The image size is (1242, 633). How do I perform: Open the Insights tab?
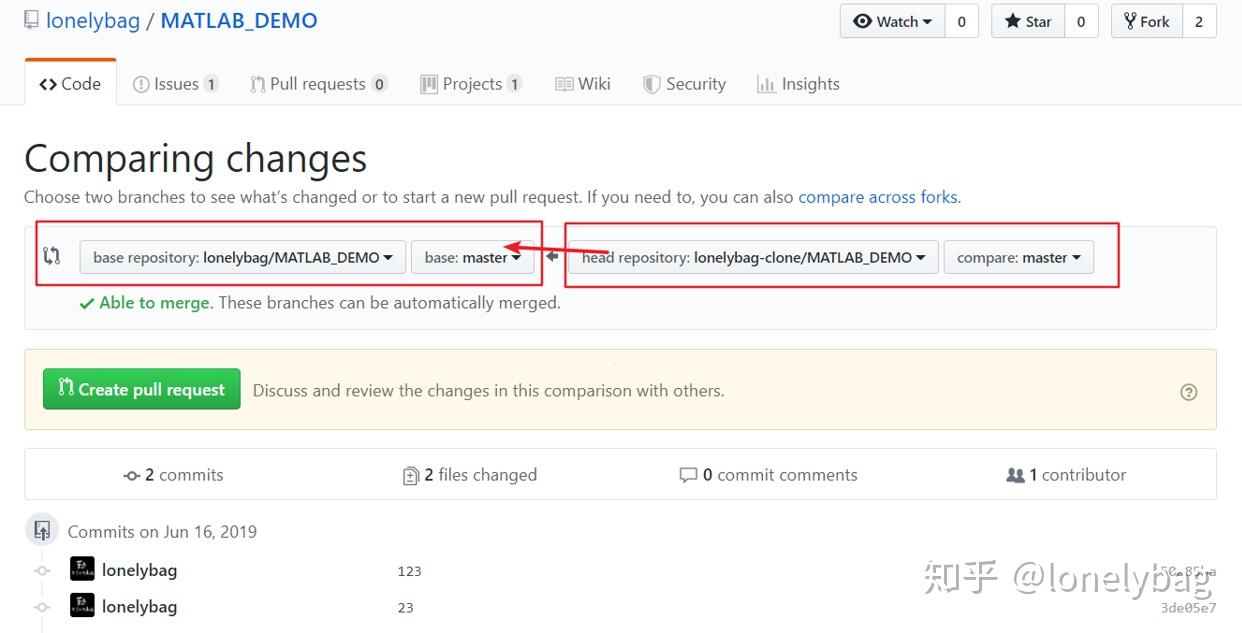pos(797,84)
